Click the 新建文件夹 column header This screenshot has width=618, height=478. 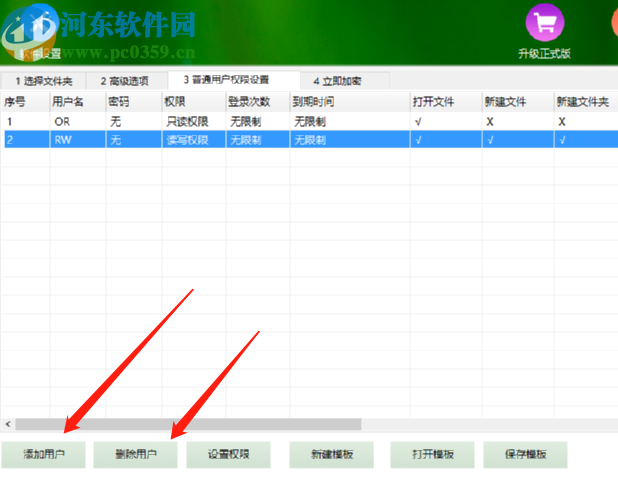[x=586, y=102]
